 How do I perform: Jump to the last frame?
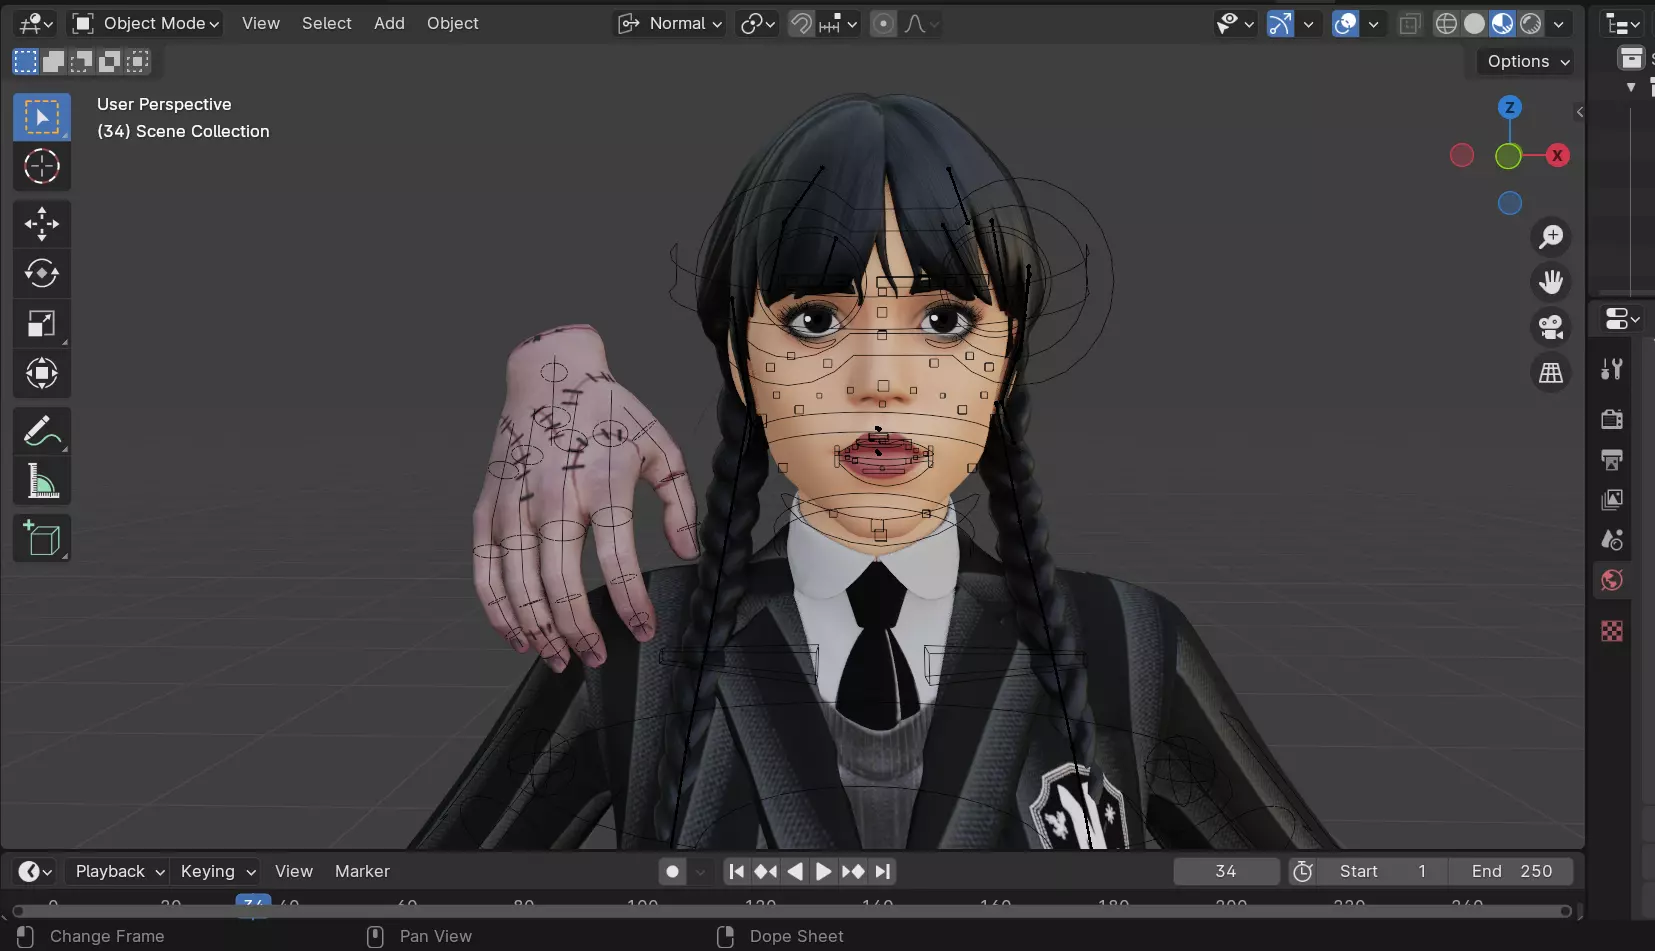[882, 872]
